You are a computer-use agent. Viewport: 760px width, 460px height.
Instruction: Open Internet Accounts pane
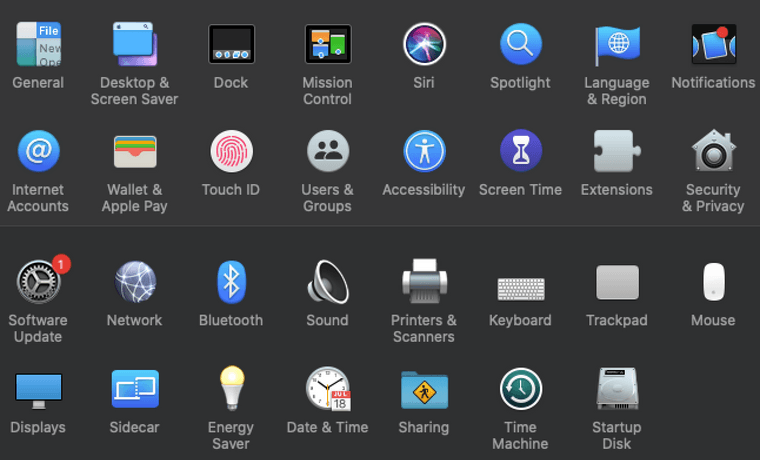[38, 151]
